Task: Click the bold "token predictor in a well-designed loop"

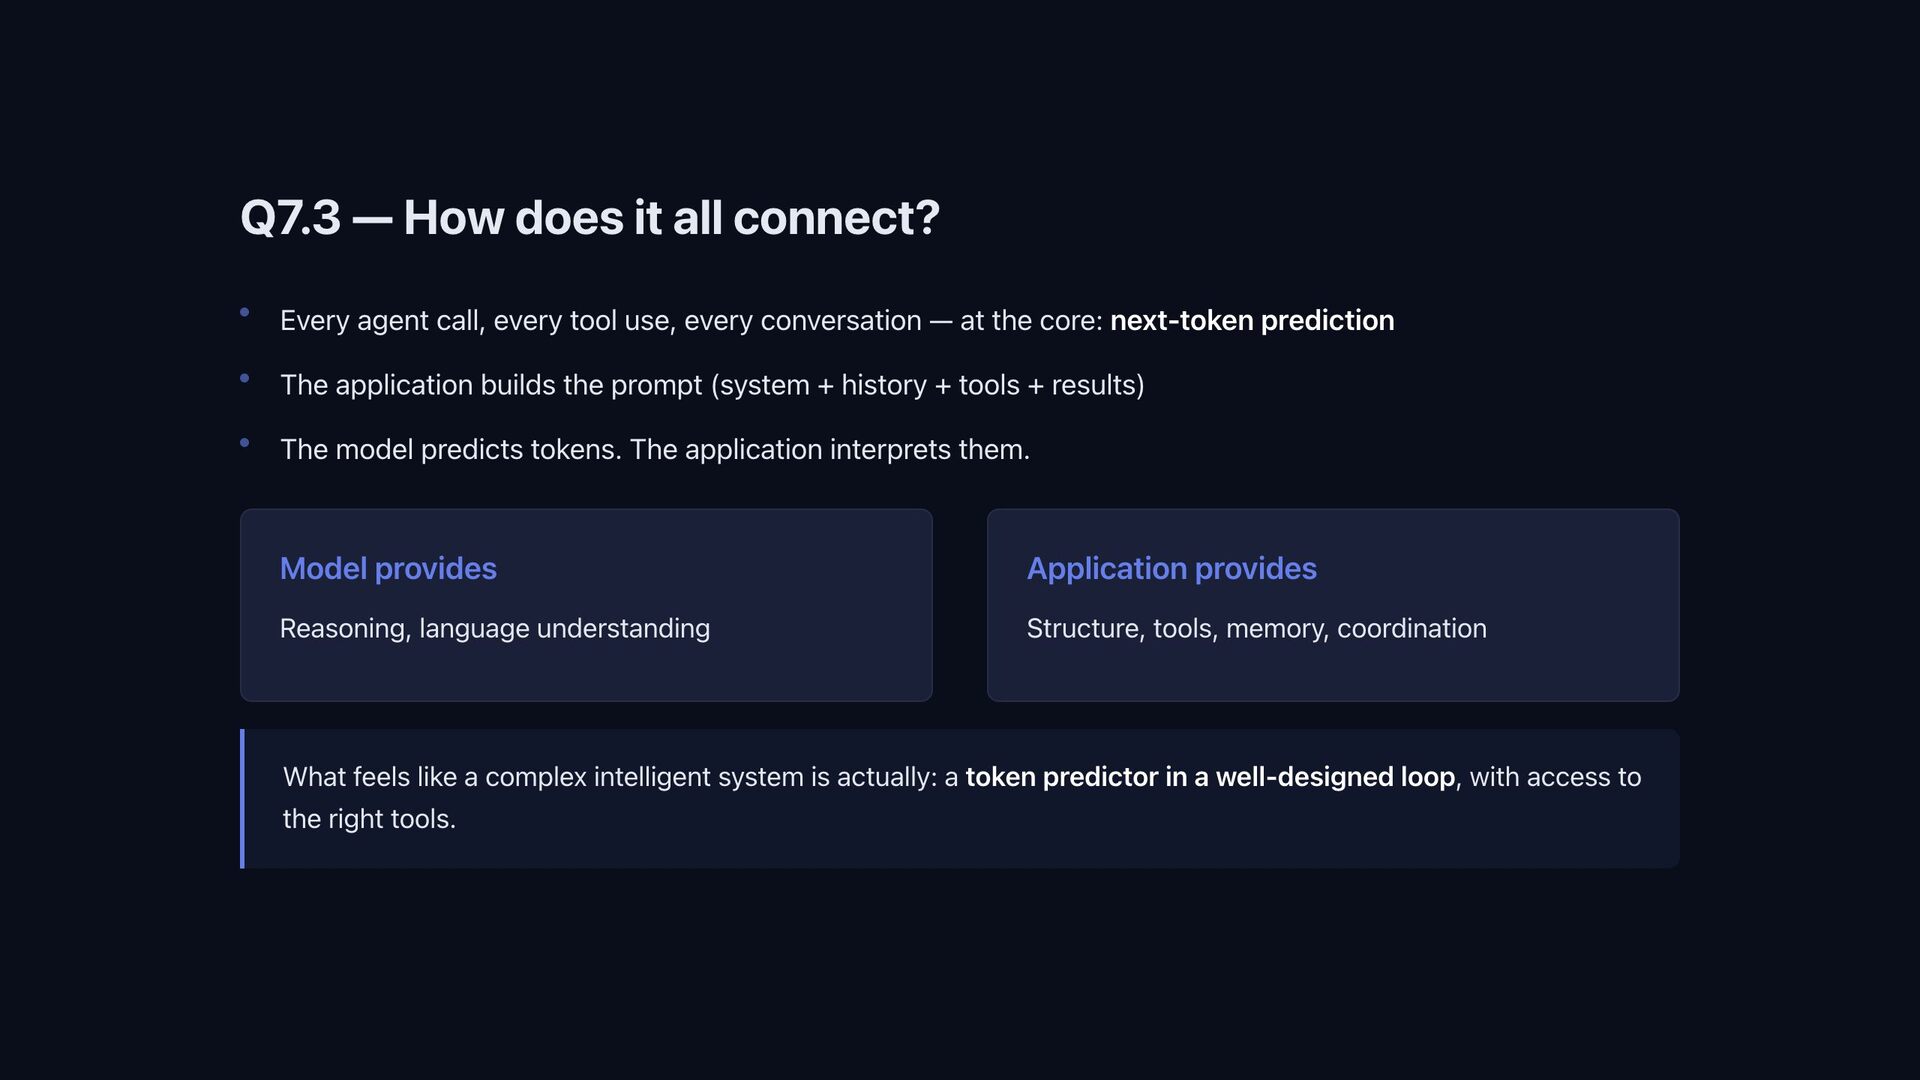Action: point(1209,777)
